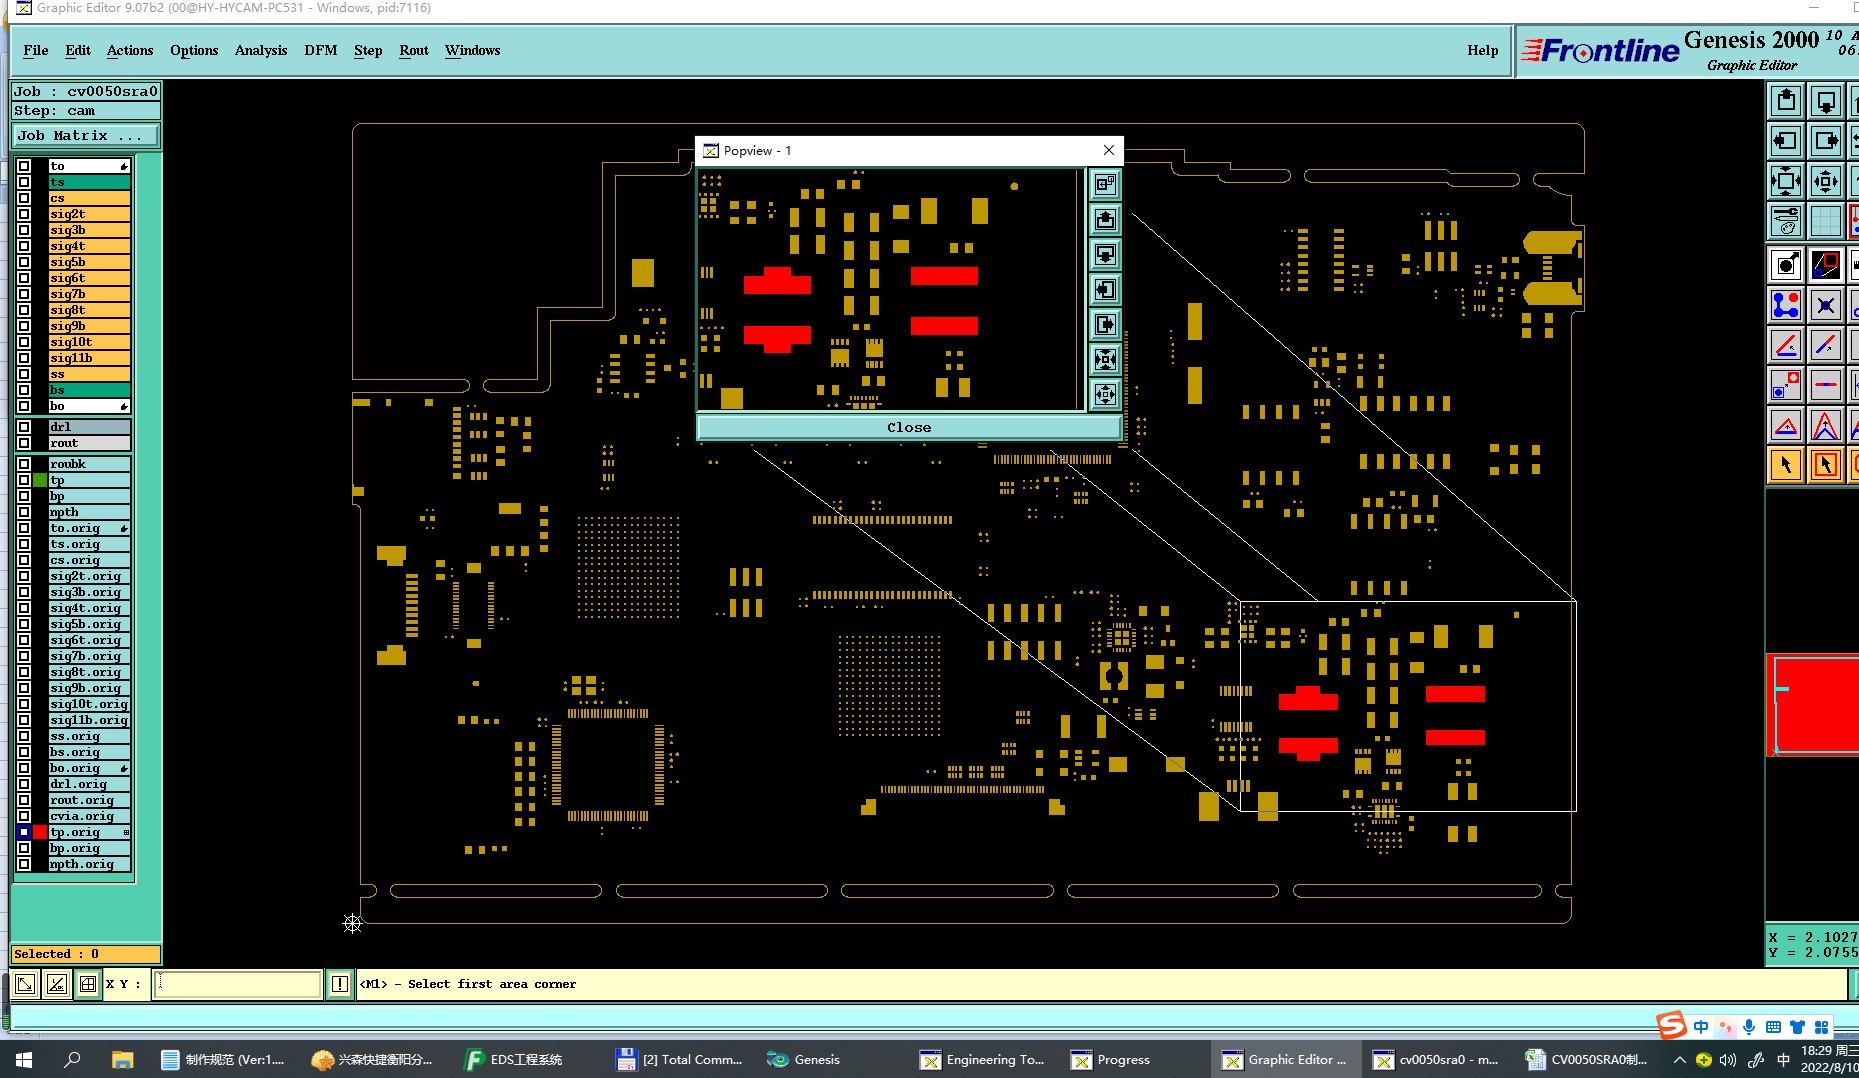Toggle checkbox for drl layer

point(24,427)
